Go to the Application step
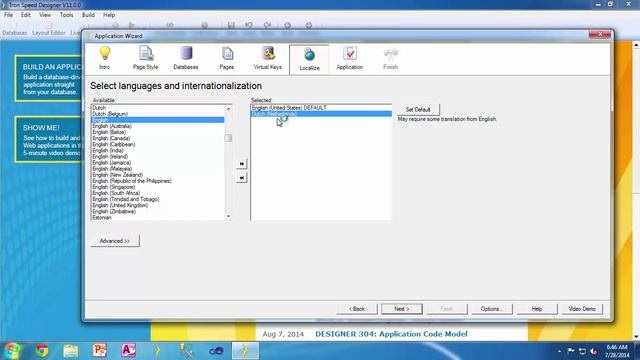Screen dimensions: 640x360 point(349,58)
